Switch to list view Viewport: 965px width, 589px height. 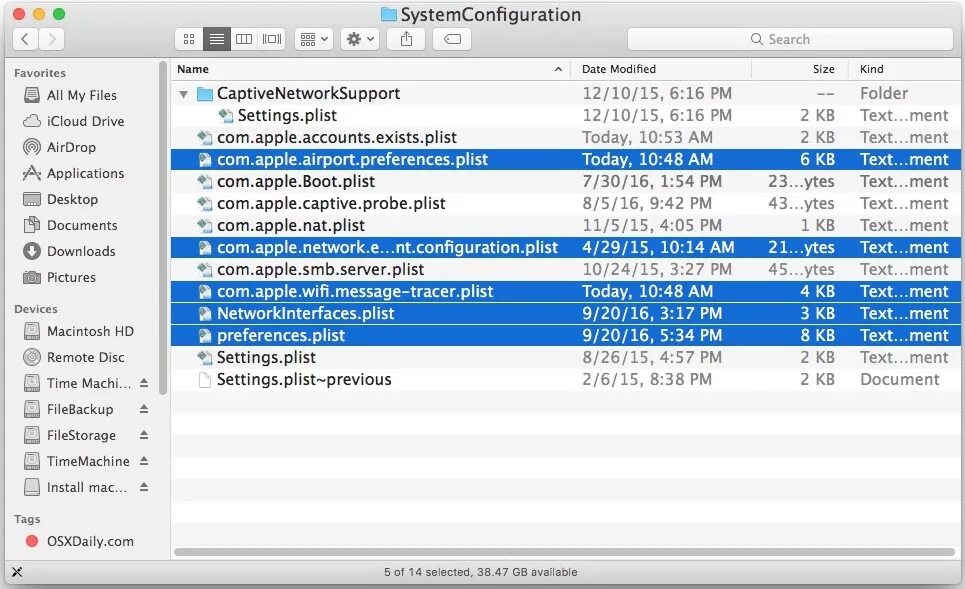217,39
